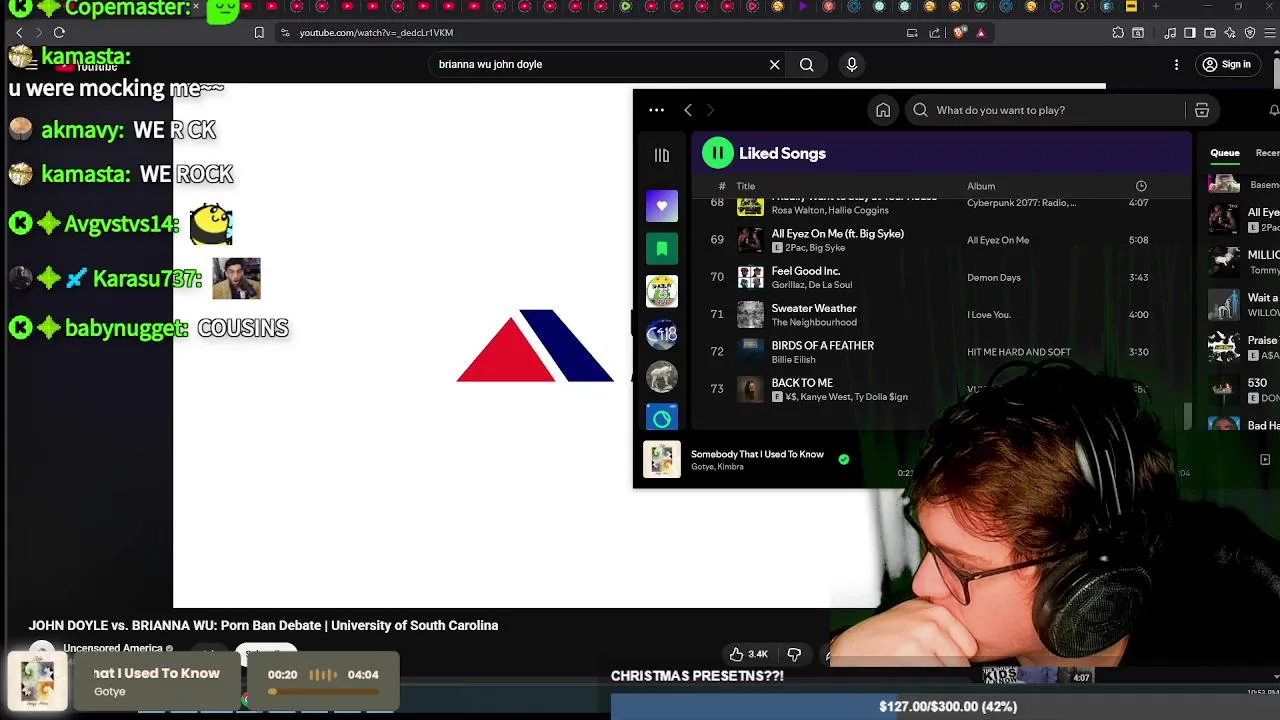Like the YouTube video with 3.4K likes

click(x=749, y=654)
